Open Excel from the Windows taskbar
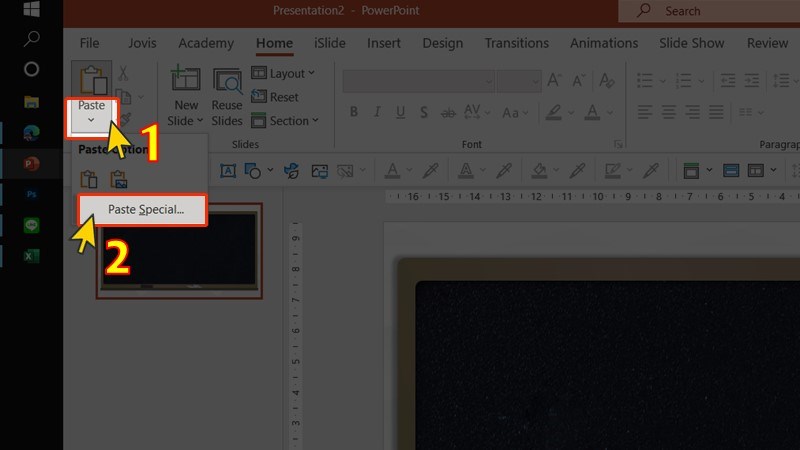This screenshot has height=450, width=800. (x=31, y=257)
